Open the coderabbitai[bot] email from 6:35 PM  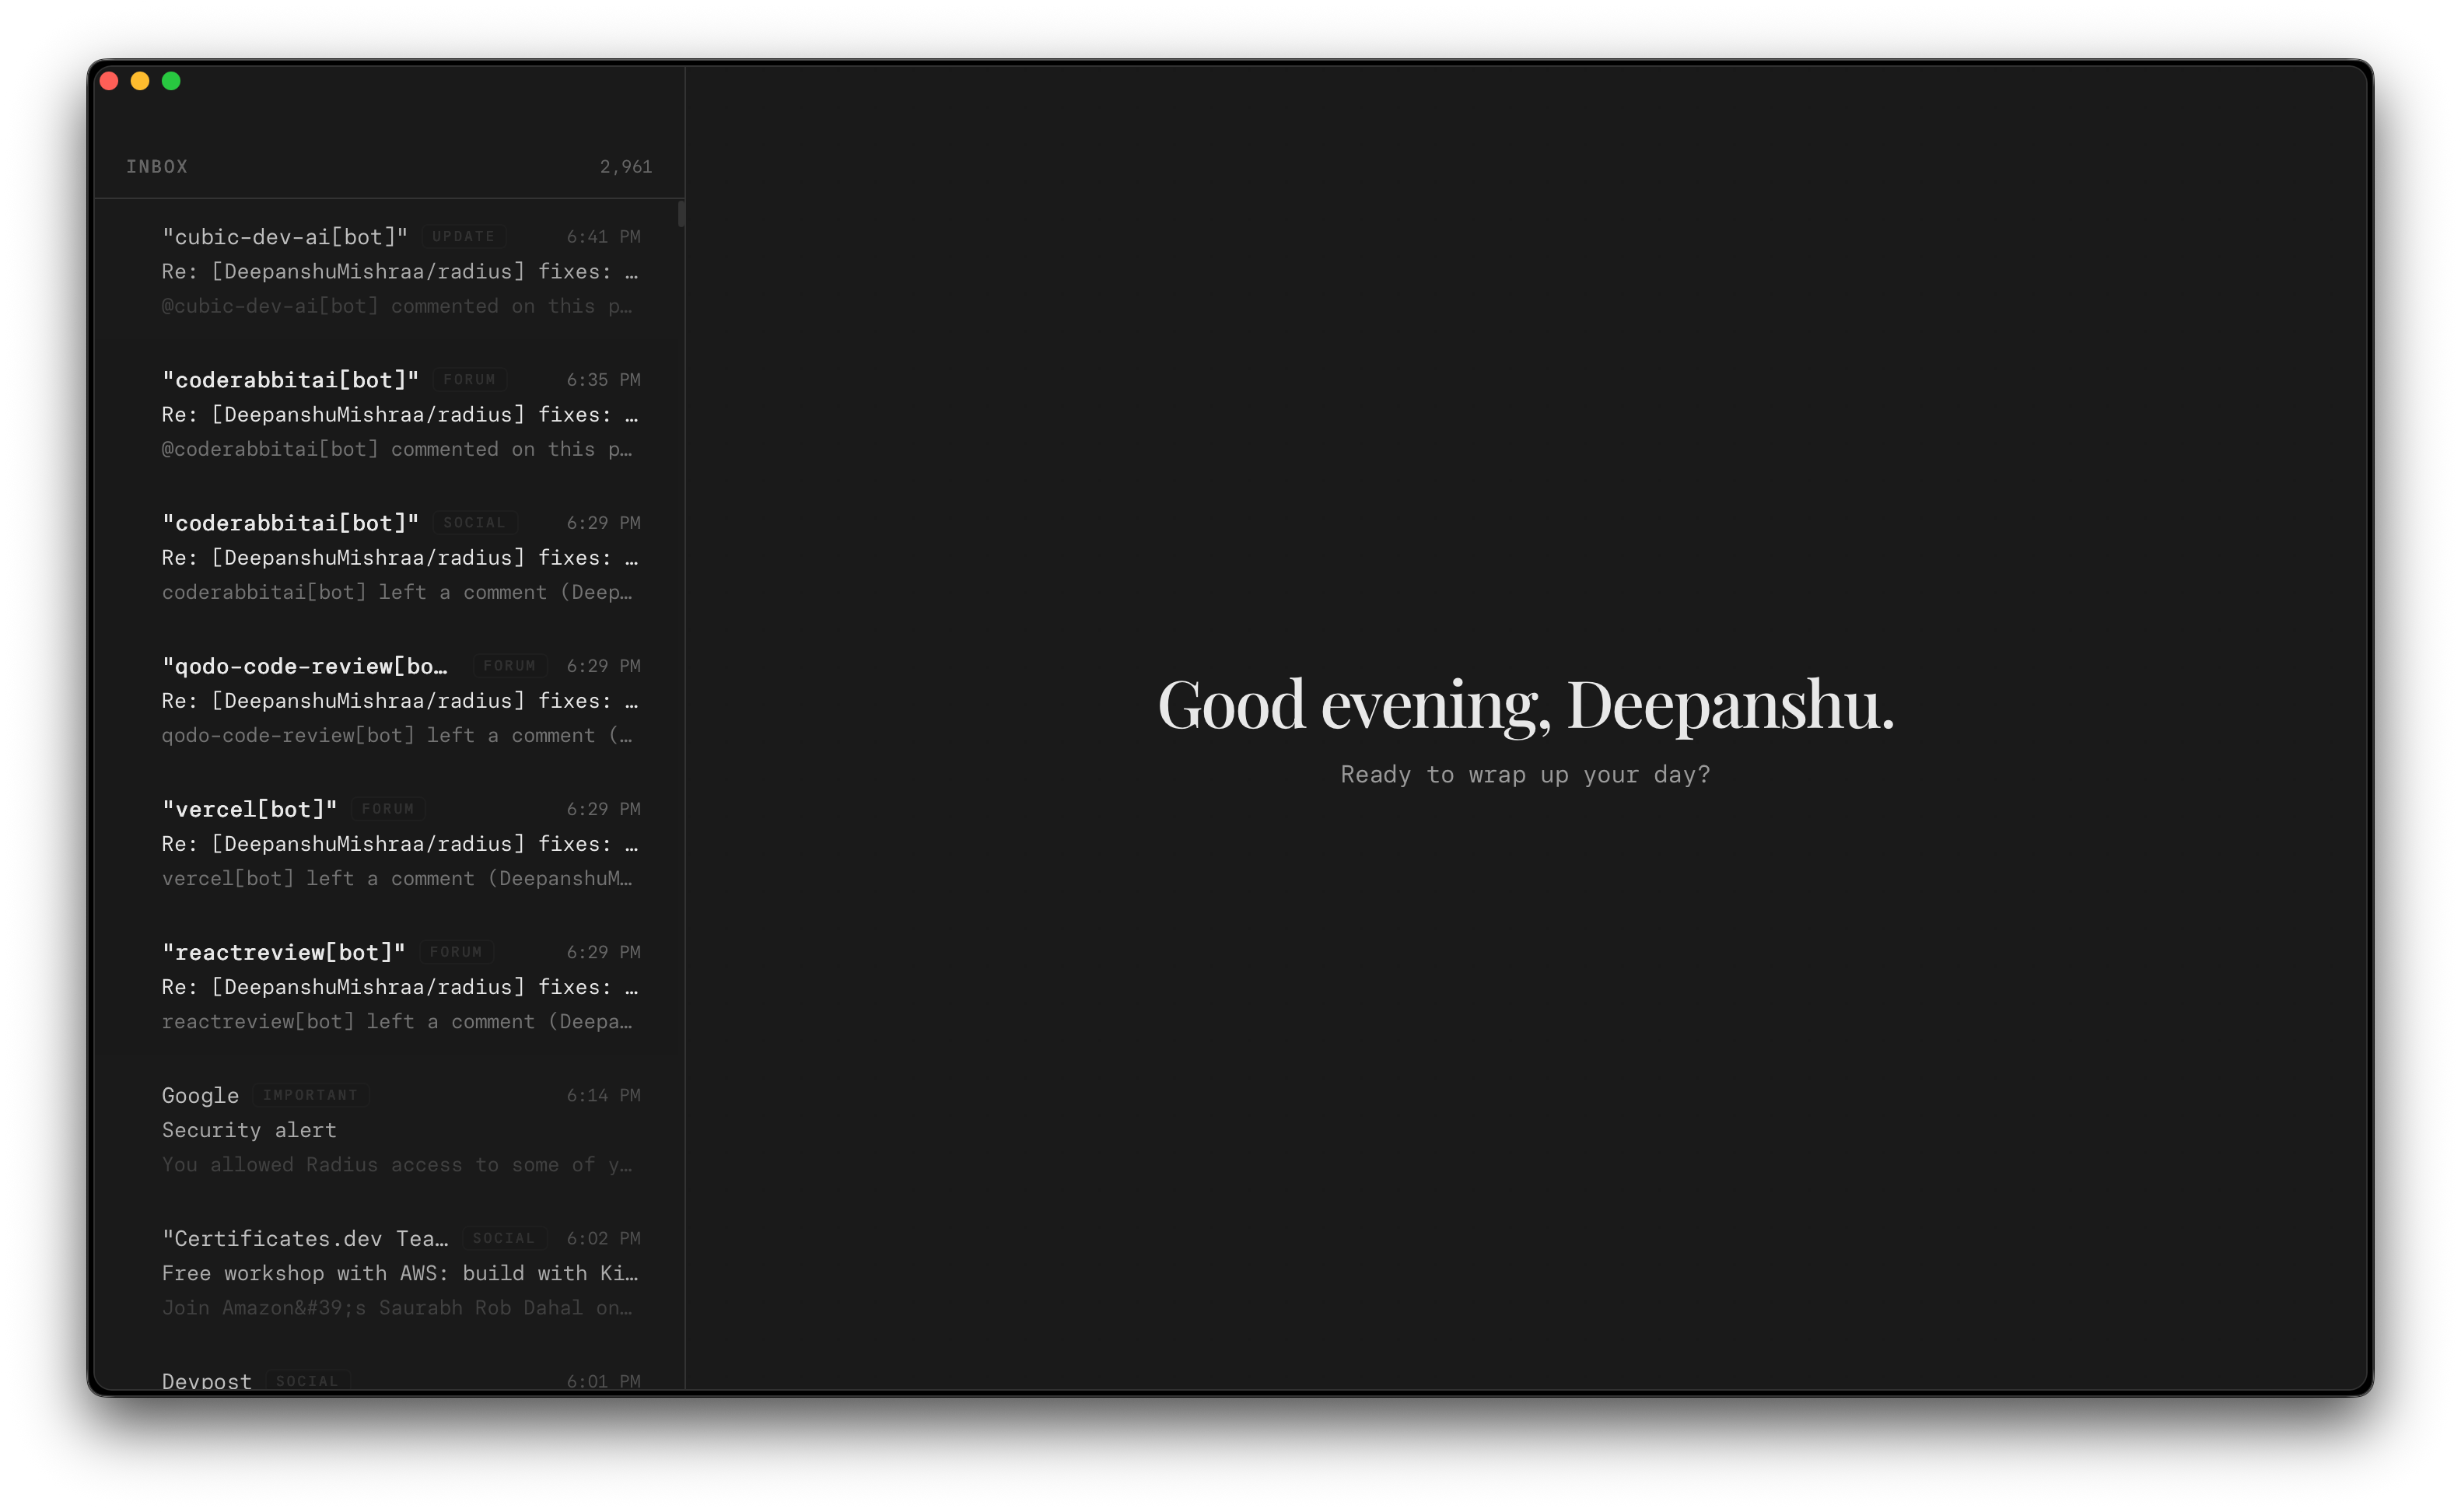(x=389, y=414)
